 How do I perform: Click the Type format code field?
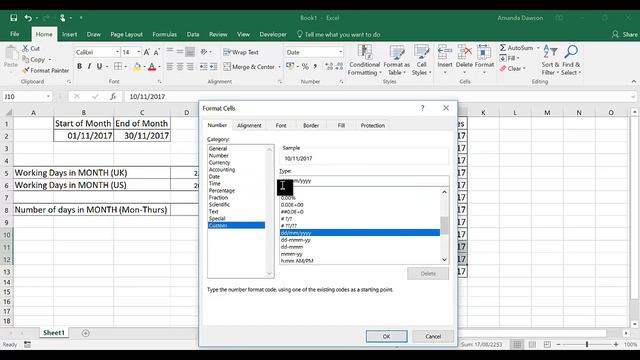364,181
